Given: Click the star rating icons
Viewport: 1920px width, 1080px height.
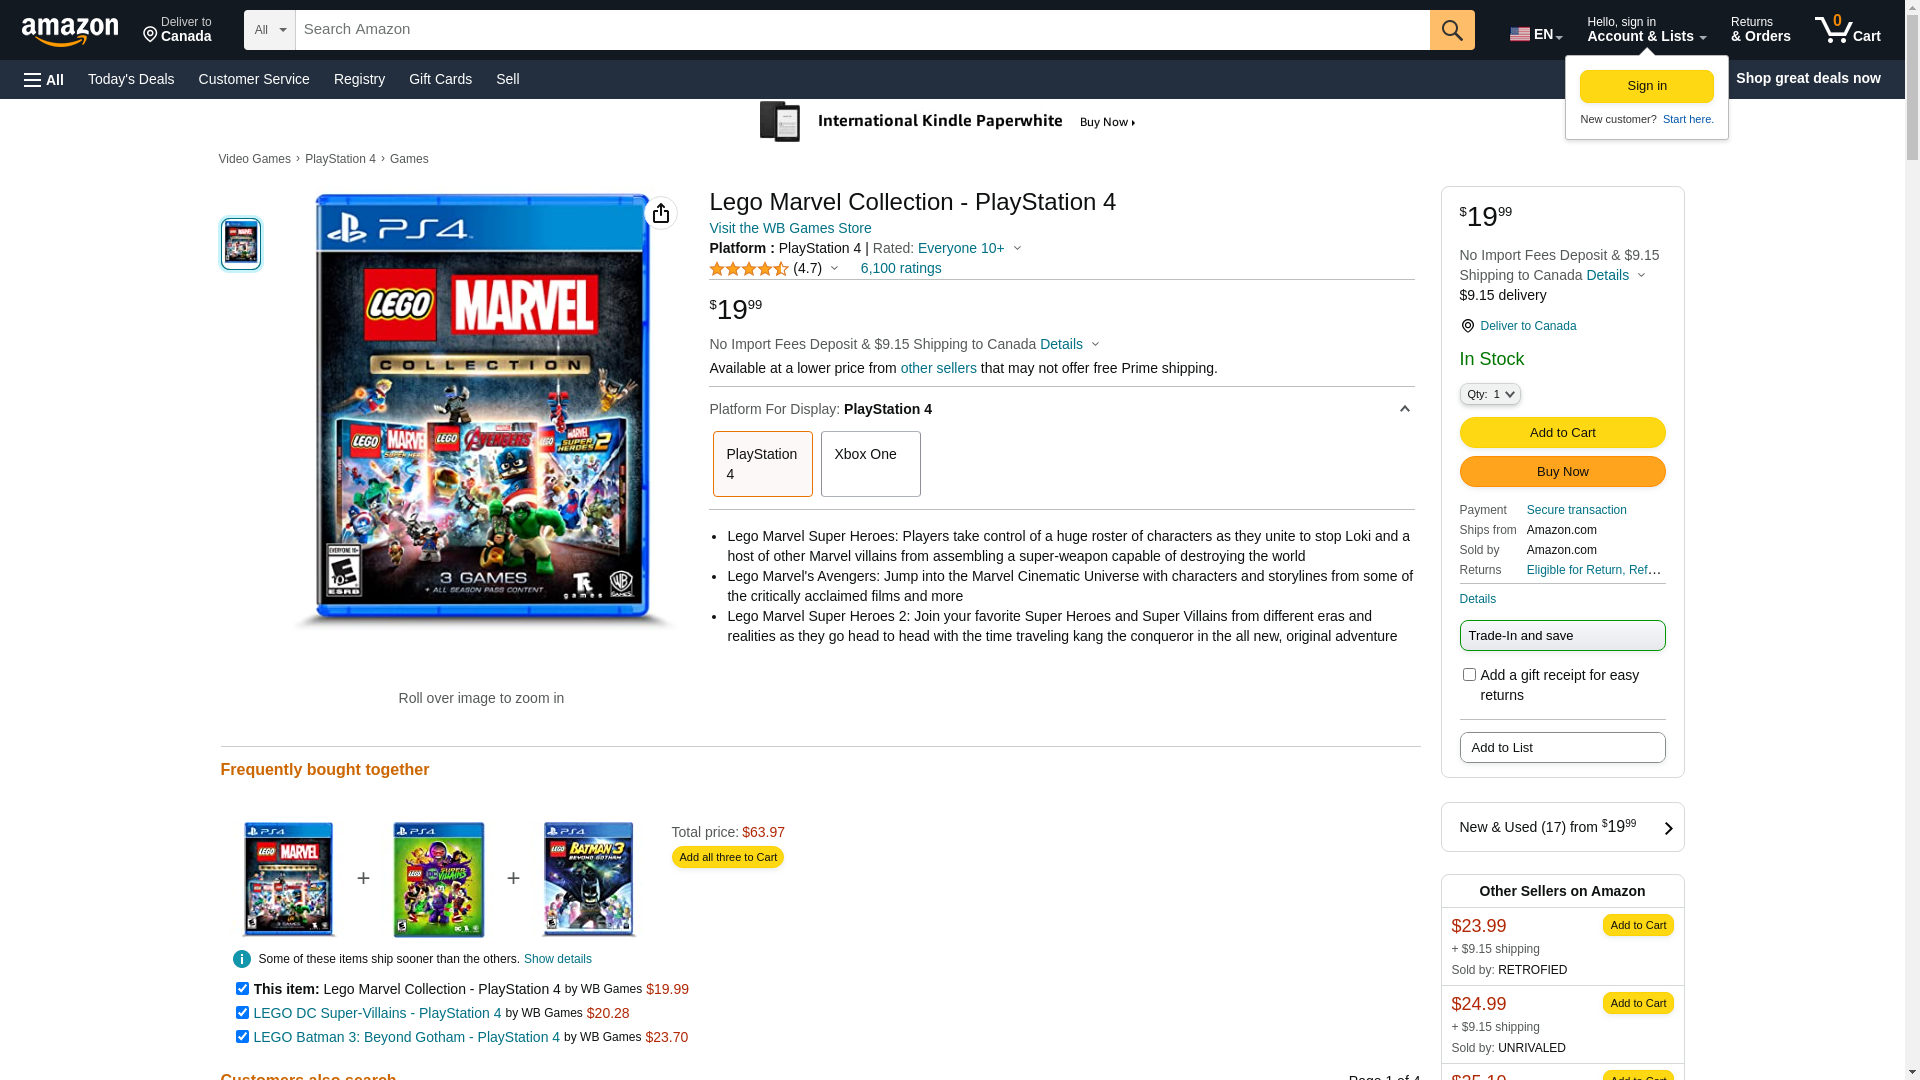Looking at the screenshot, I should coord(748,269).
